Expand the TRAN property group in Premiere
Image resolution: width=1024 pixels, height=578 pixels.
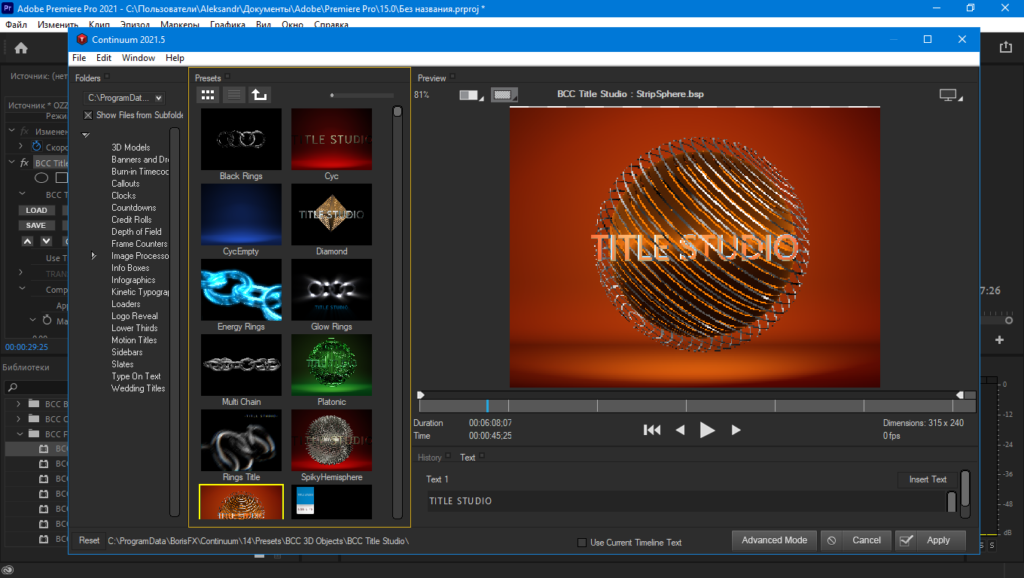(x=21, y=272)
